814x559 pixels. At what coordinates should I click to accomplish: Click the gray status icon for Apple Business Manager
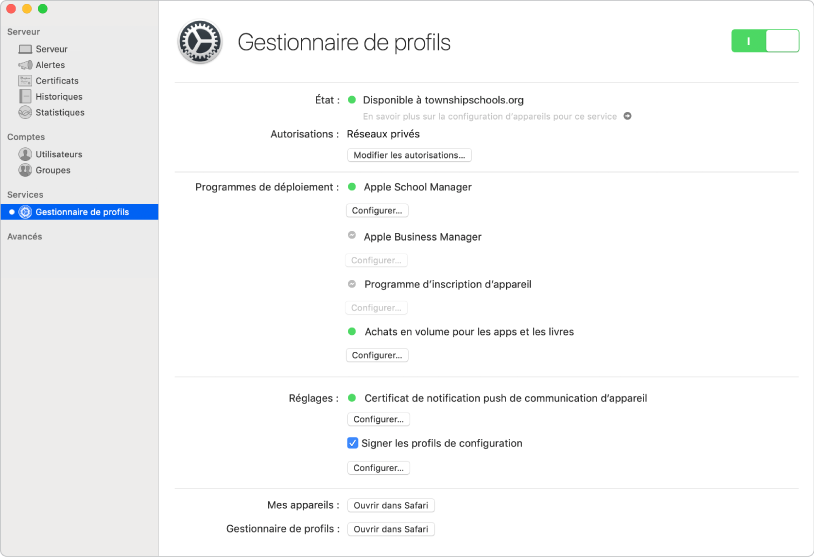(x=351, y=235)
